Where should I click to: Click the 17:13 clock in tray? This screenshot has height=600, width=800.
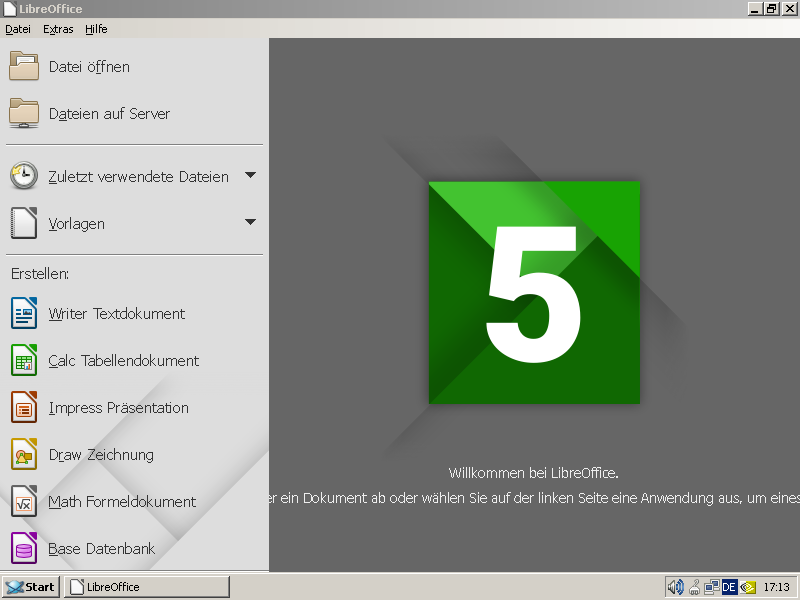777,587
